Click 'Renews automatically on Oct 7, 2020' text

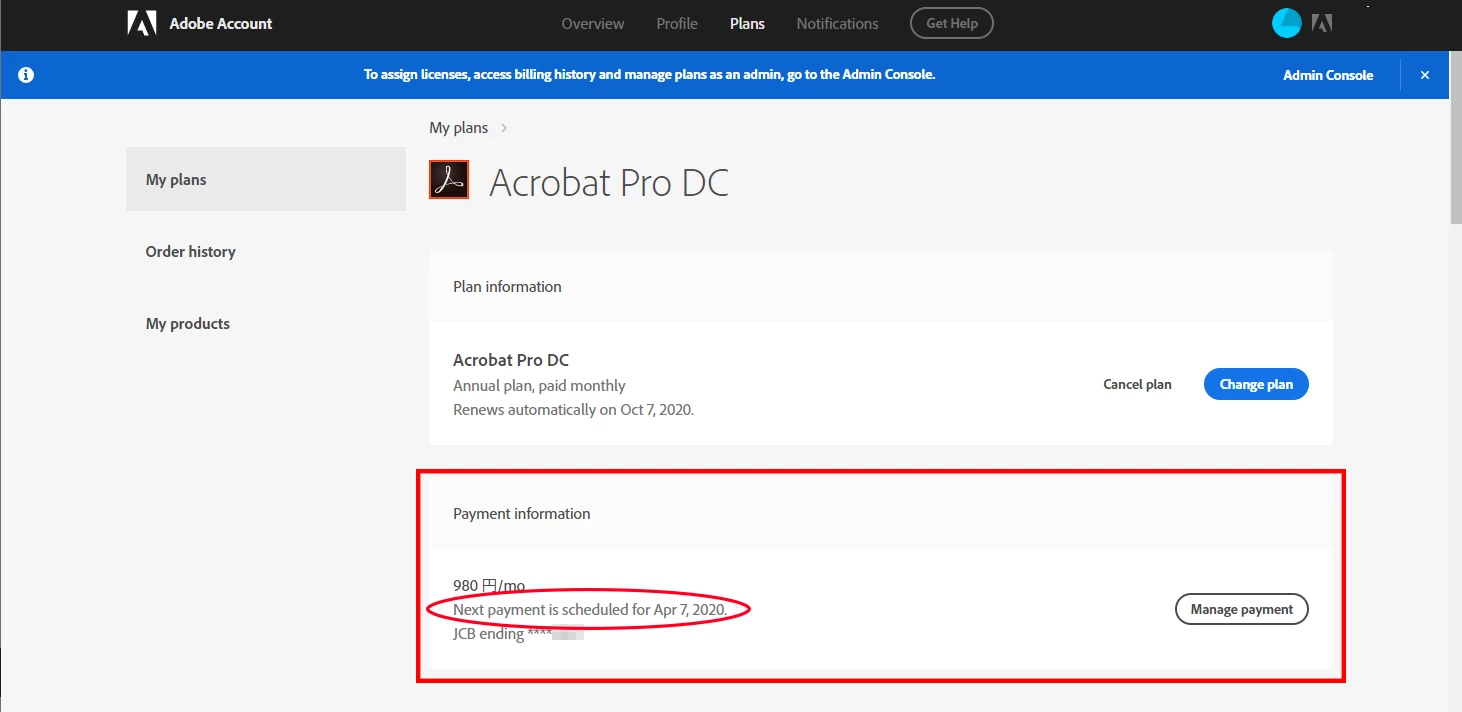573,409
